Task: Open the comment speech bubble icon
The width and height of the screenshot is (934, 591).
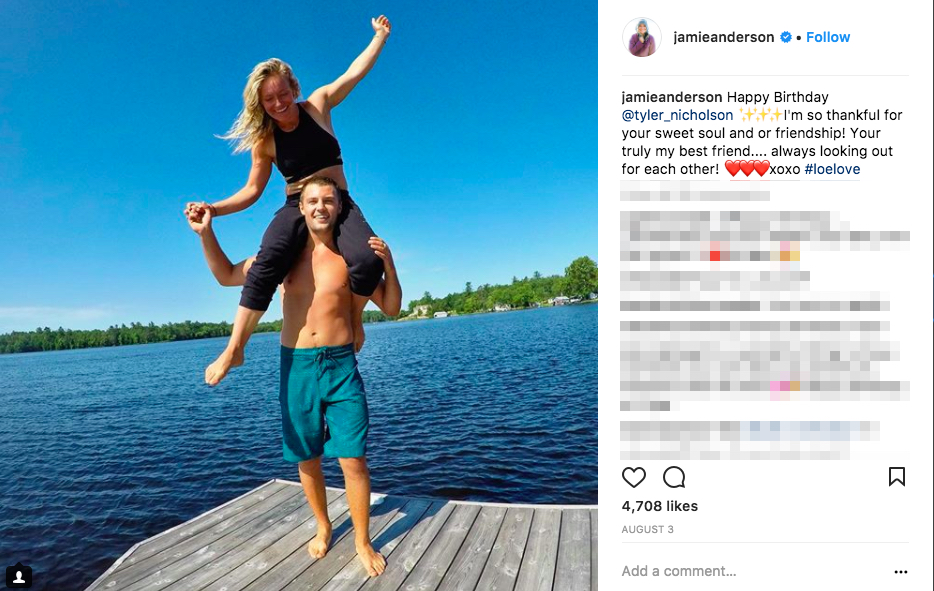Action: tap(674, 477)
